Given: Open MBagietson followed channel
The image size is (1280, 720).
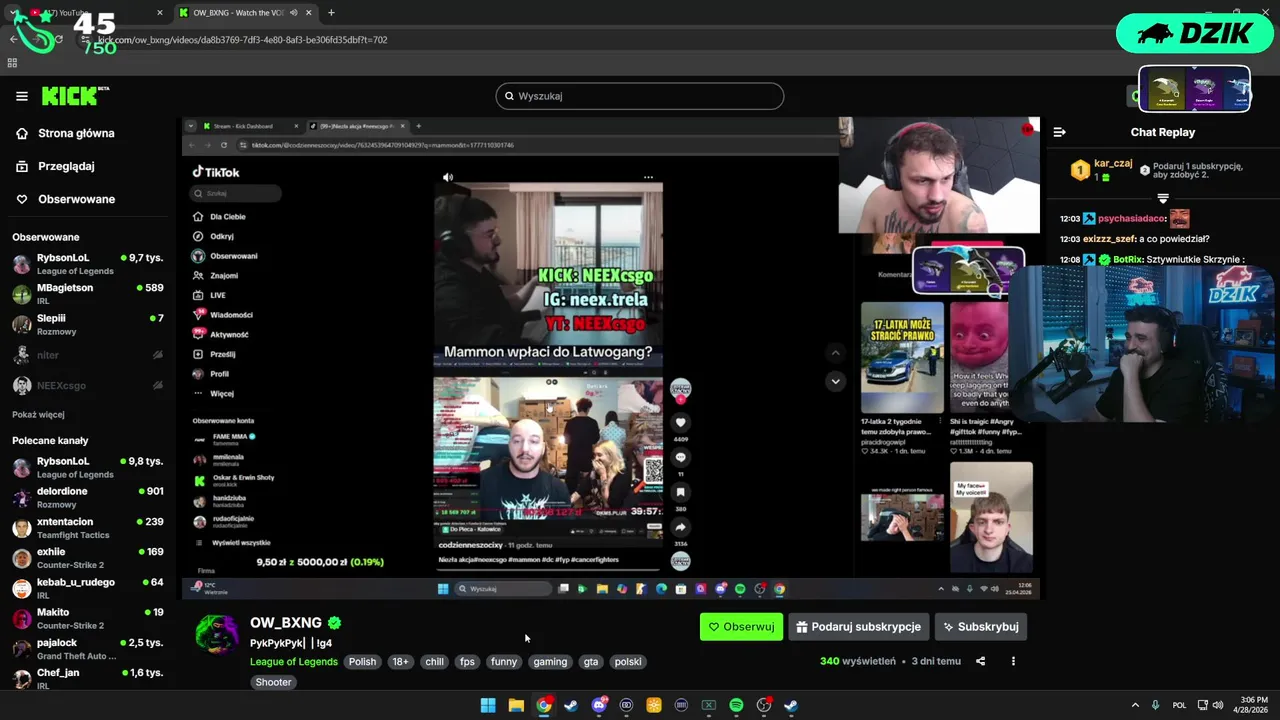Looking at the screenshot, I should [x=87, y=294].
